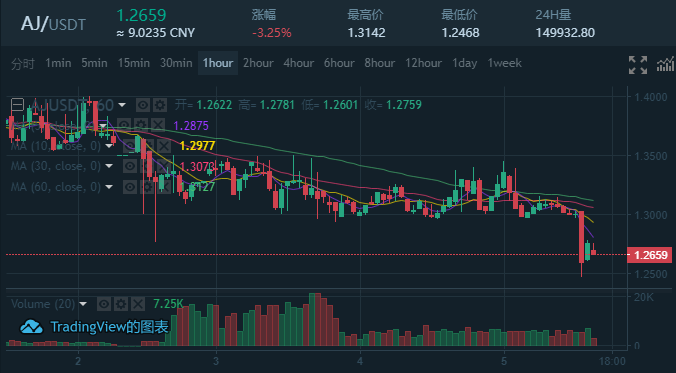Toggle visibility of AJUSDT price series

point(143,105)
